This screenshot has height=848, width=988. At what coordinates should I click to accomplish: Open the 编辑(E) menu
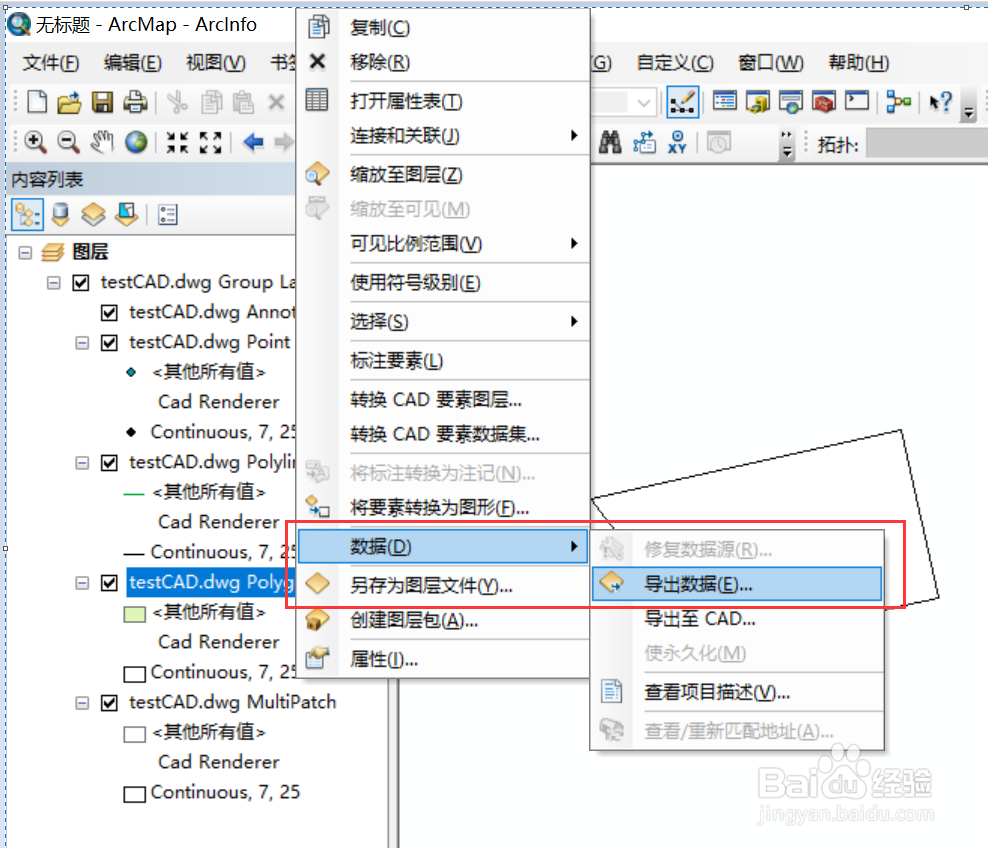(132, 63)
